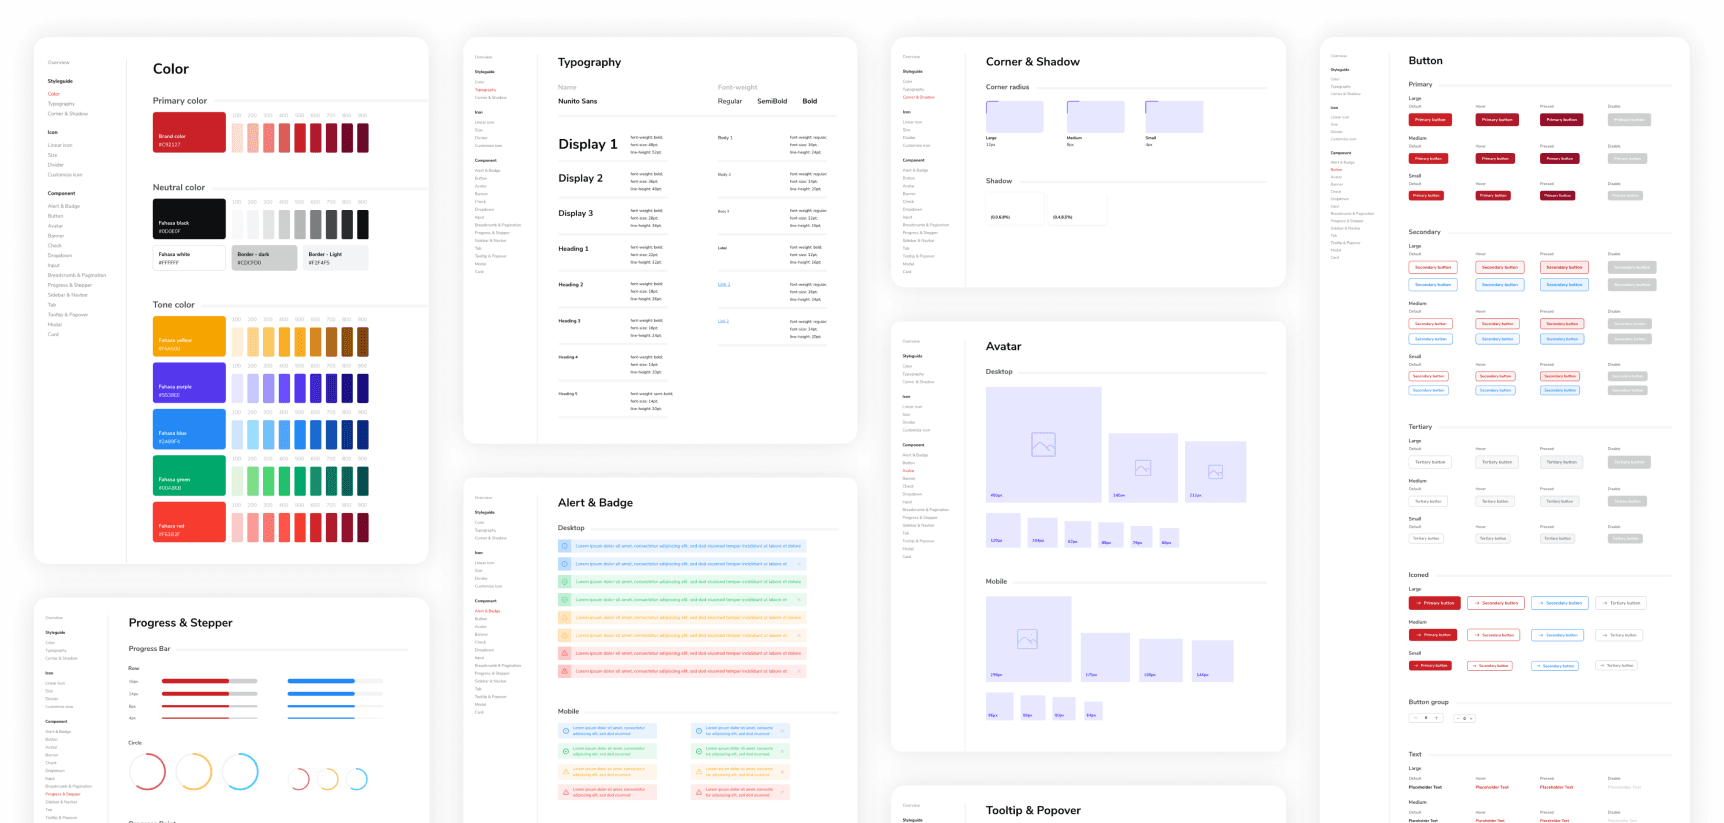
Task: Pick the 900 shade of Primary color
Action: click(362, 138)
